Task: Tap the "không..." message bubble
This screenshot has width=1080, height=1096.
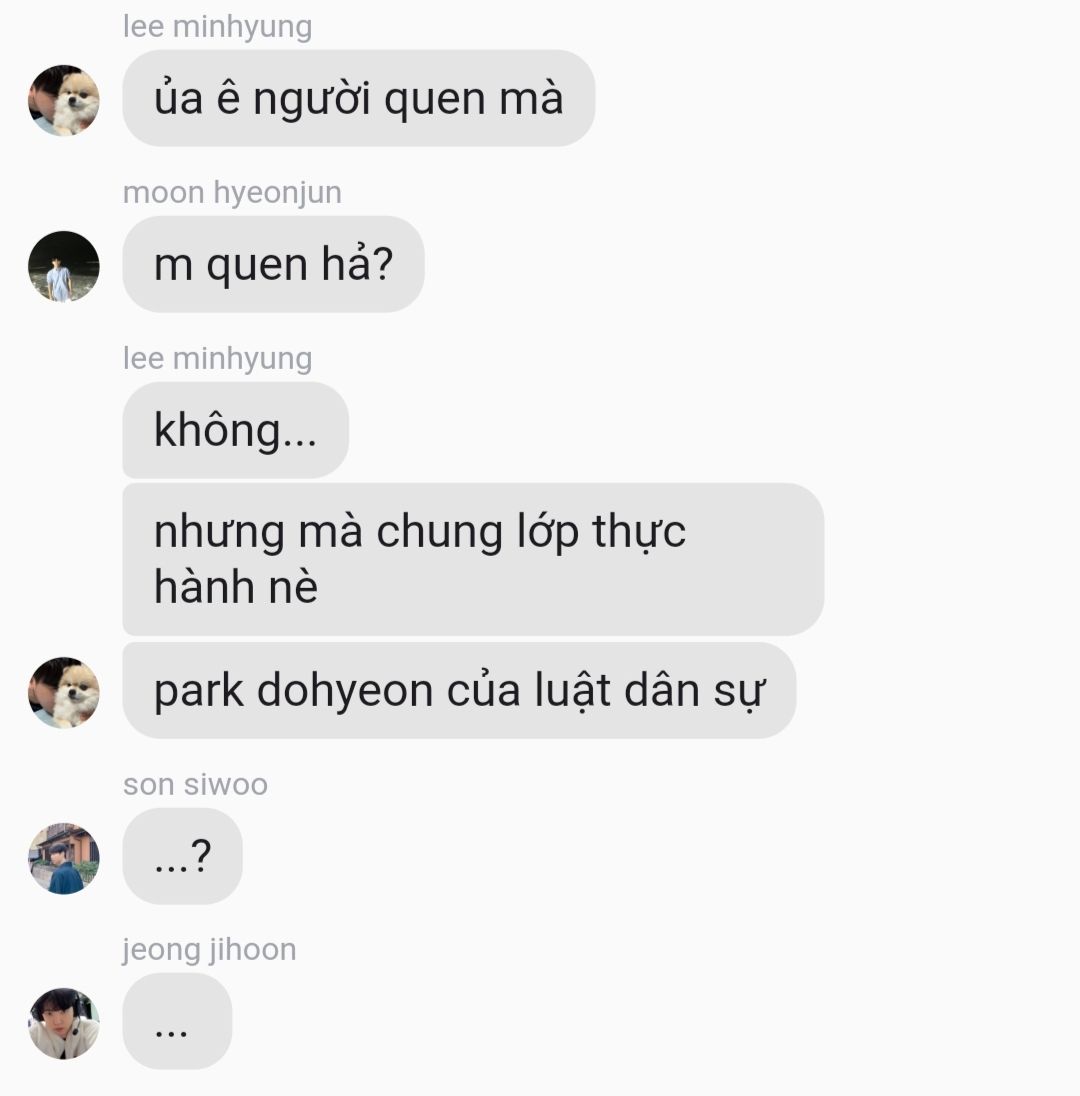Action: point(236,430)
